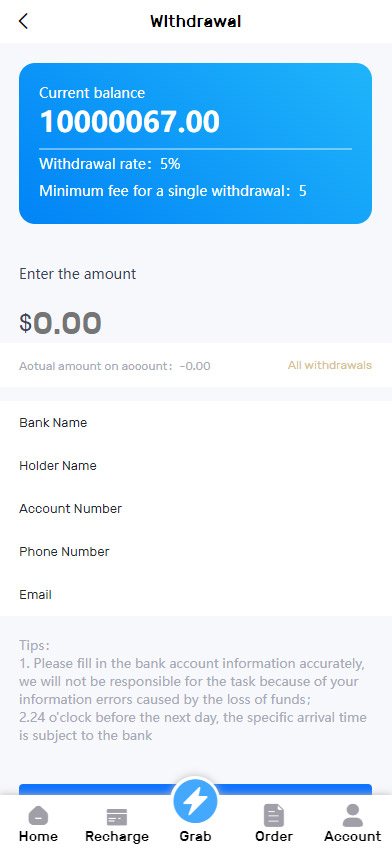Go back with the top-left arrow
392x849 pixels.
[23, 21]
